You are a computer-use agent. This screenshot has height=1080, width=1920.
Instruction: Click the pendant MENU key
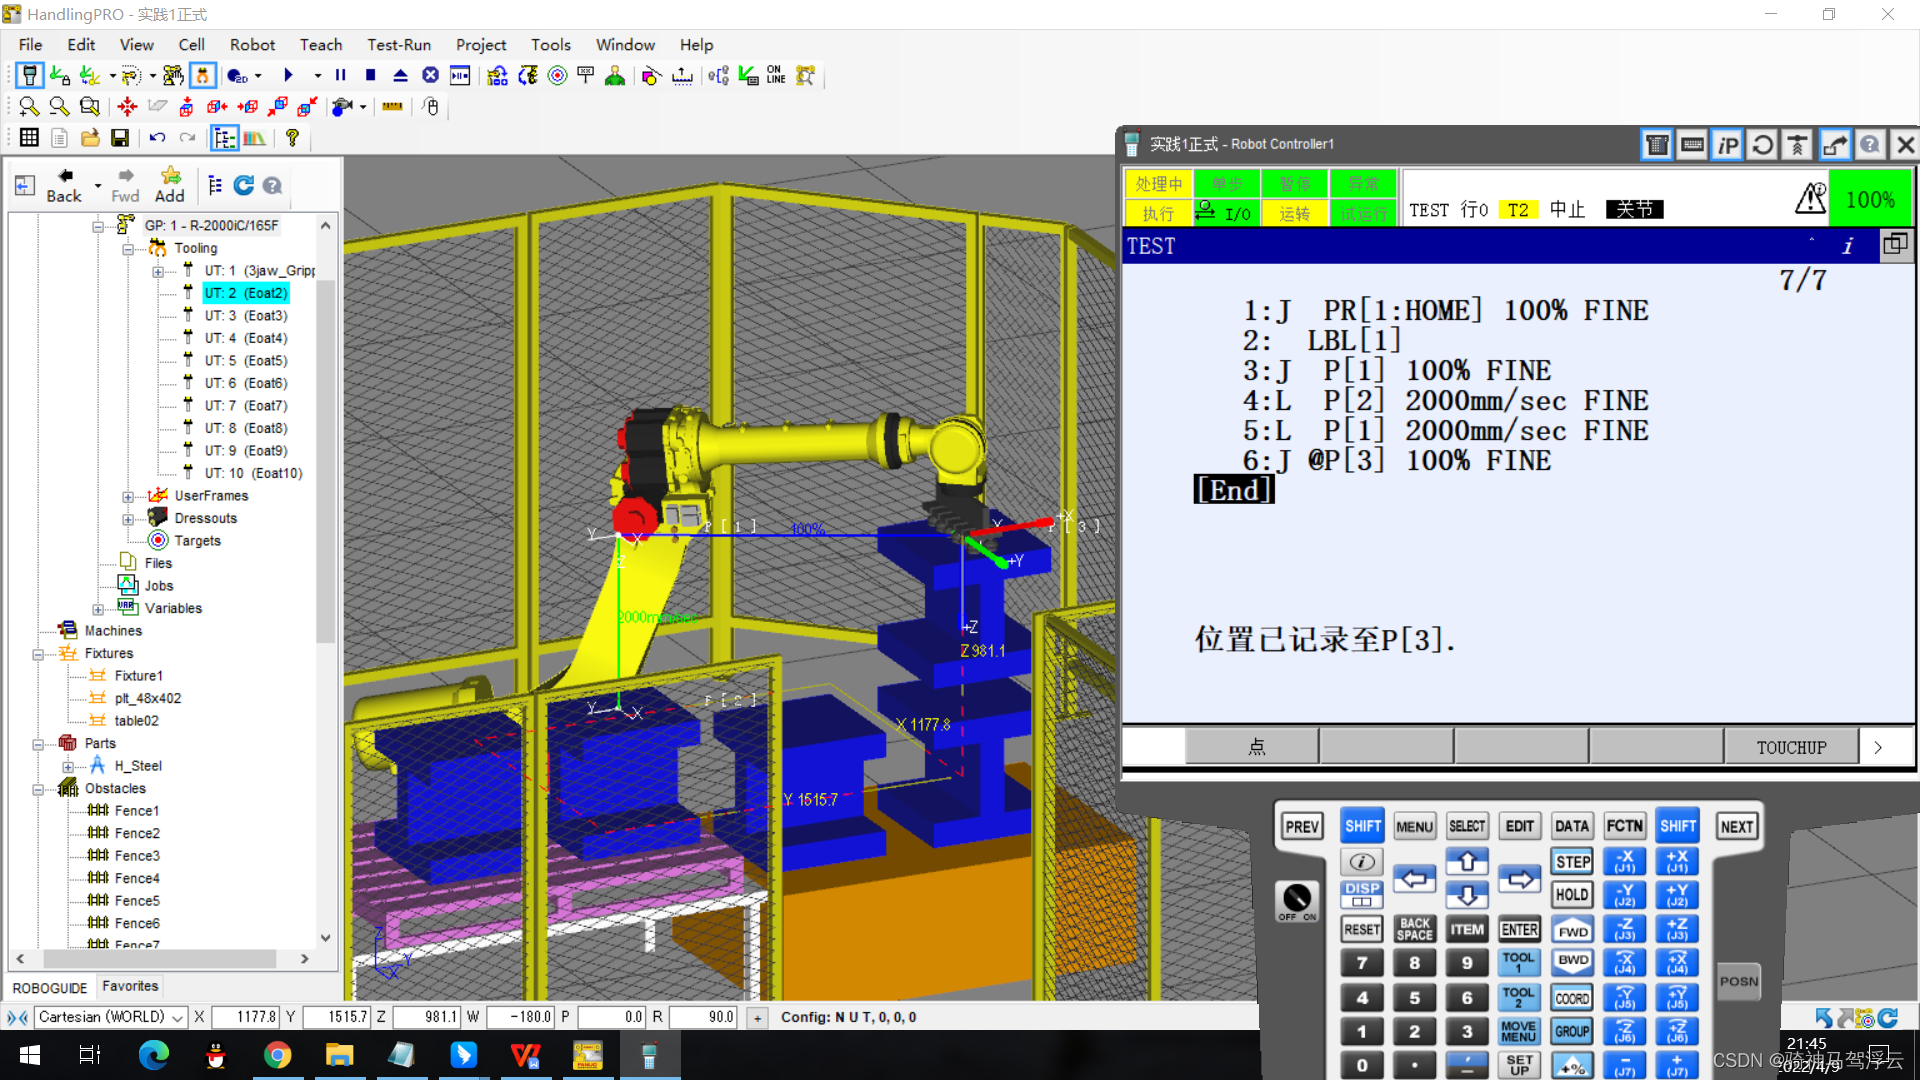coord(1414,827)
